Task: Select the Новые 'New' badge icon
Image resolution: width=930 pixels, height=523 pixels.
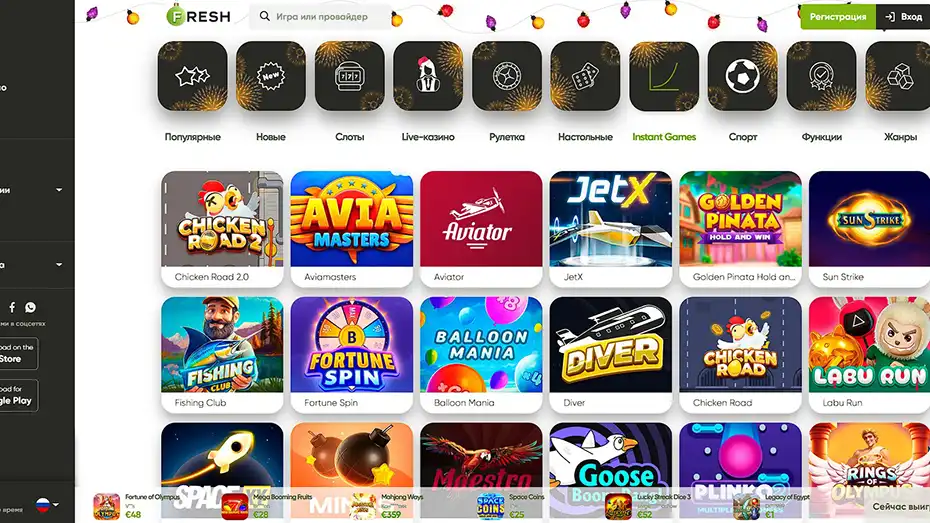Action: tap(271, 76)
